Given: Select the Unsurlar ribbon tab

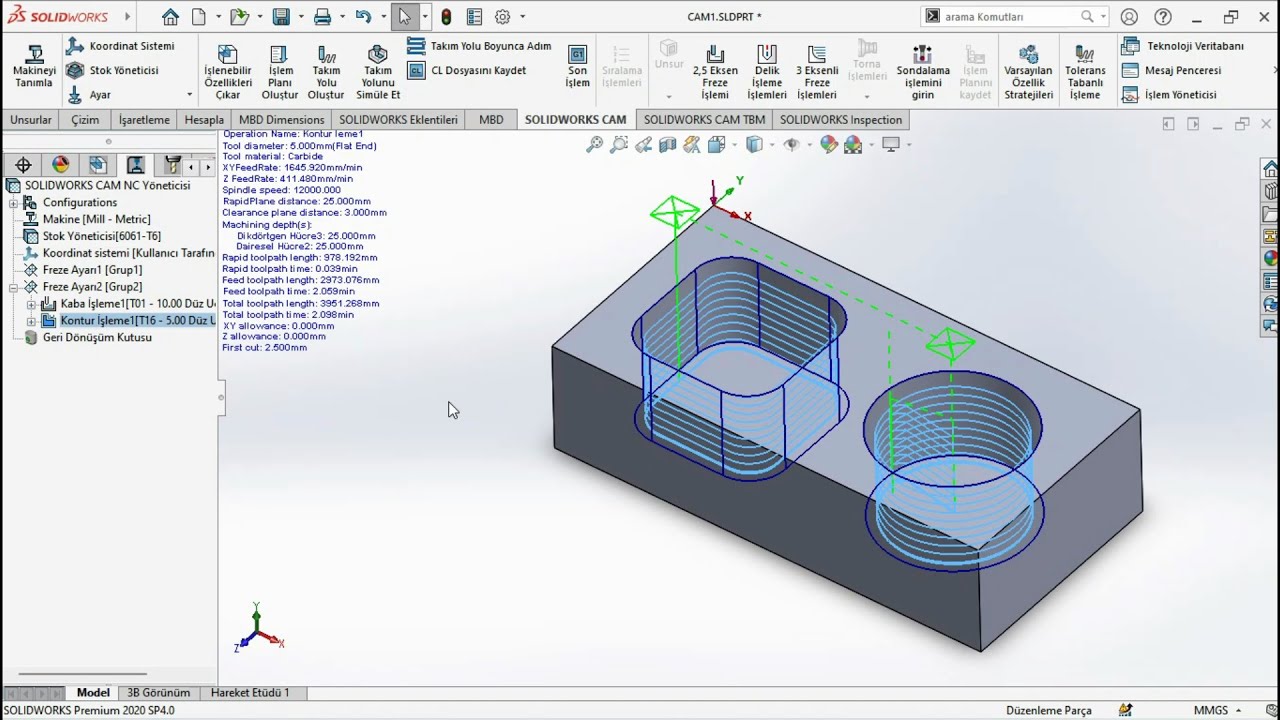Looking at the screenshot, I should click(31, 120).
